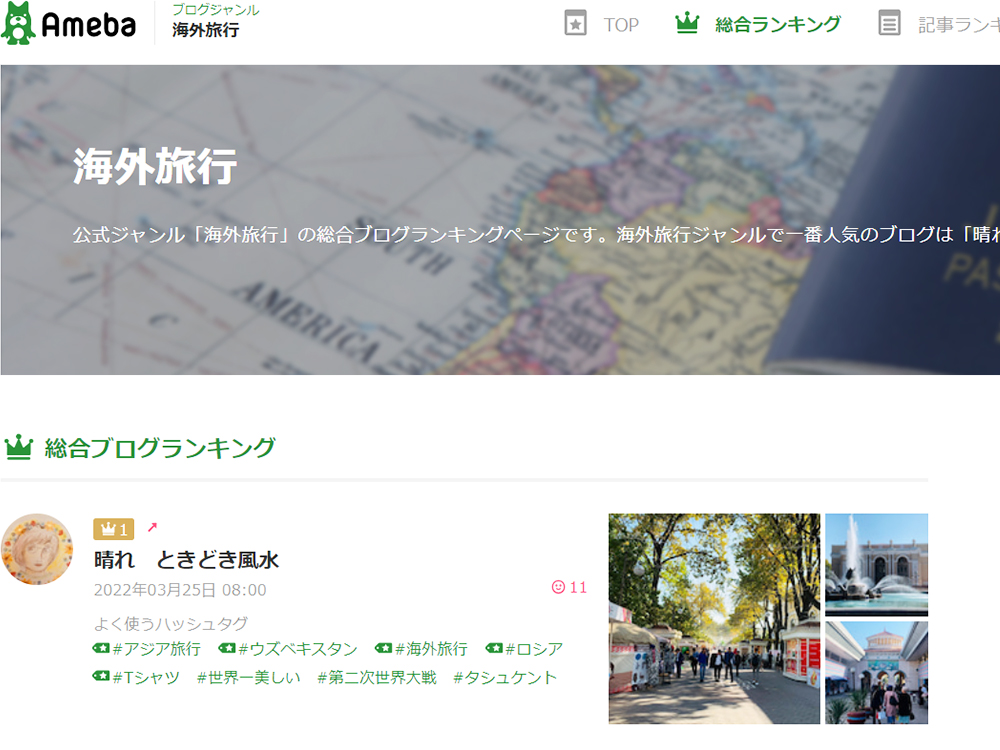Click the pink smiley reaction icon
The height and width of the screenshot is (750, 1000).
click(558, 587)
